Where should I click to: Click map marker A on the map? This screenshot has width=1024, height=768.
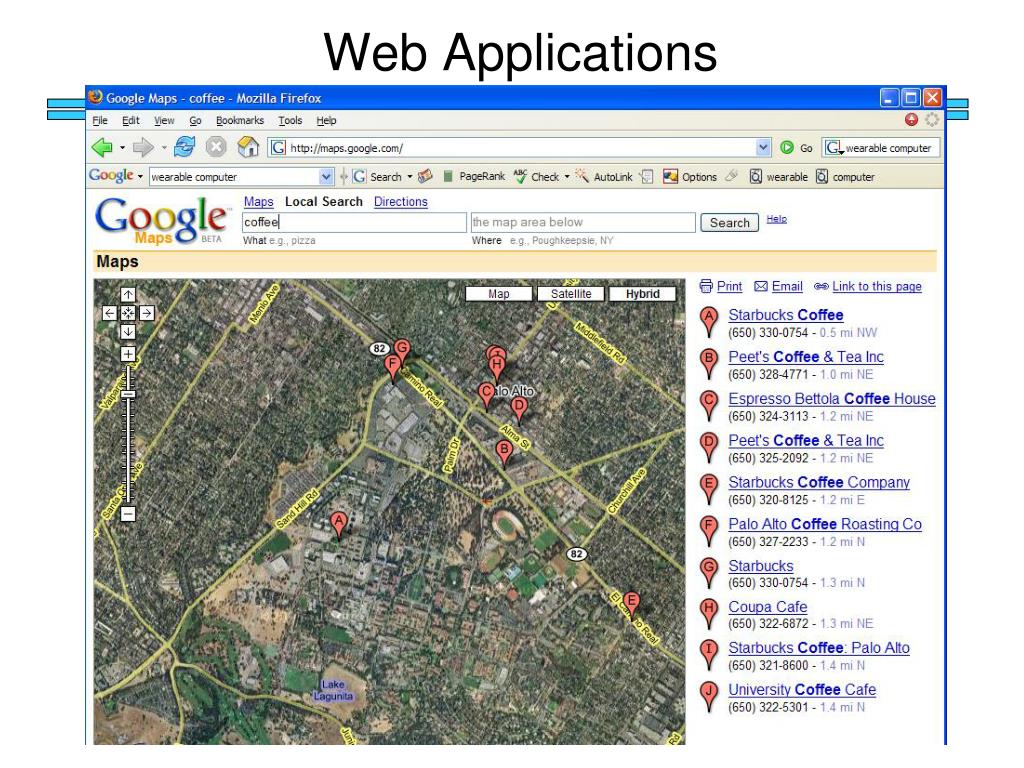[x=338, y=524]
